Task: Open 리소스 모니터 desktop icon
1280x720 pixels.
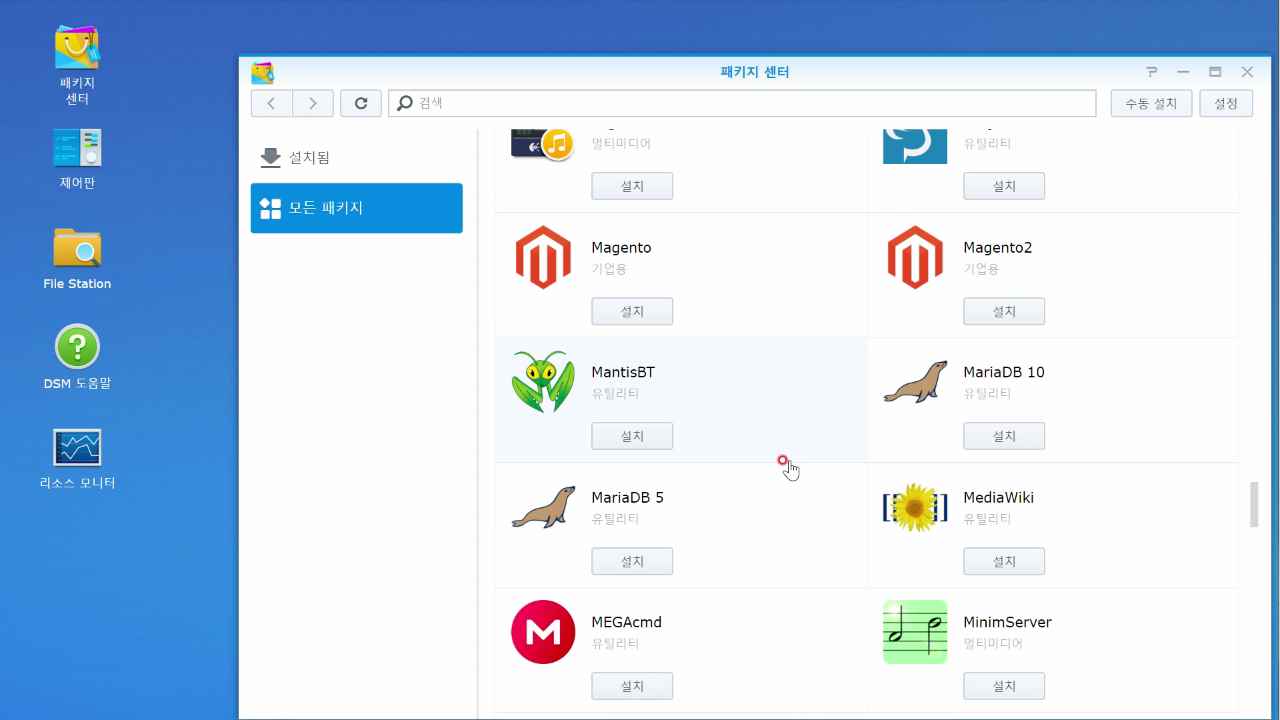Action: click(x=77, y=458)
